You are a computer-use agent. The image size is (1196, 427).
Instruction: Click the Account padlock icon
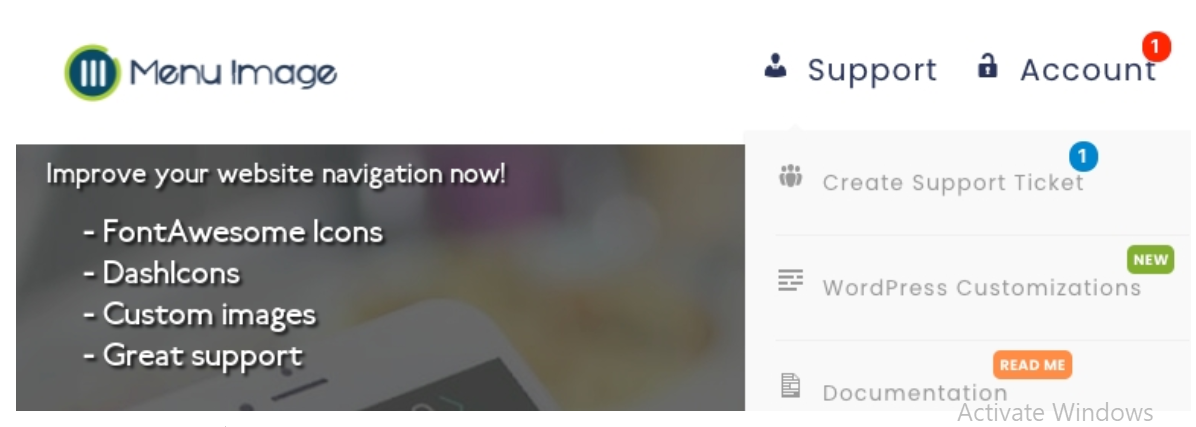(987, 66)
